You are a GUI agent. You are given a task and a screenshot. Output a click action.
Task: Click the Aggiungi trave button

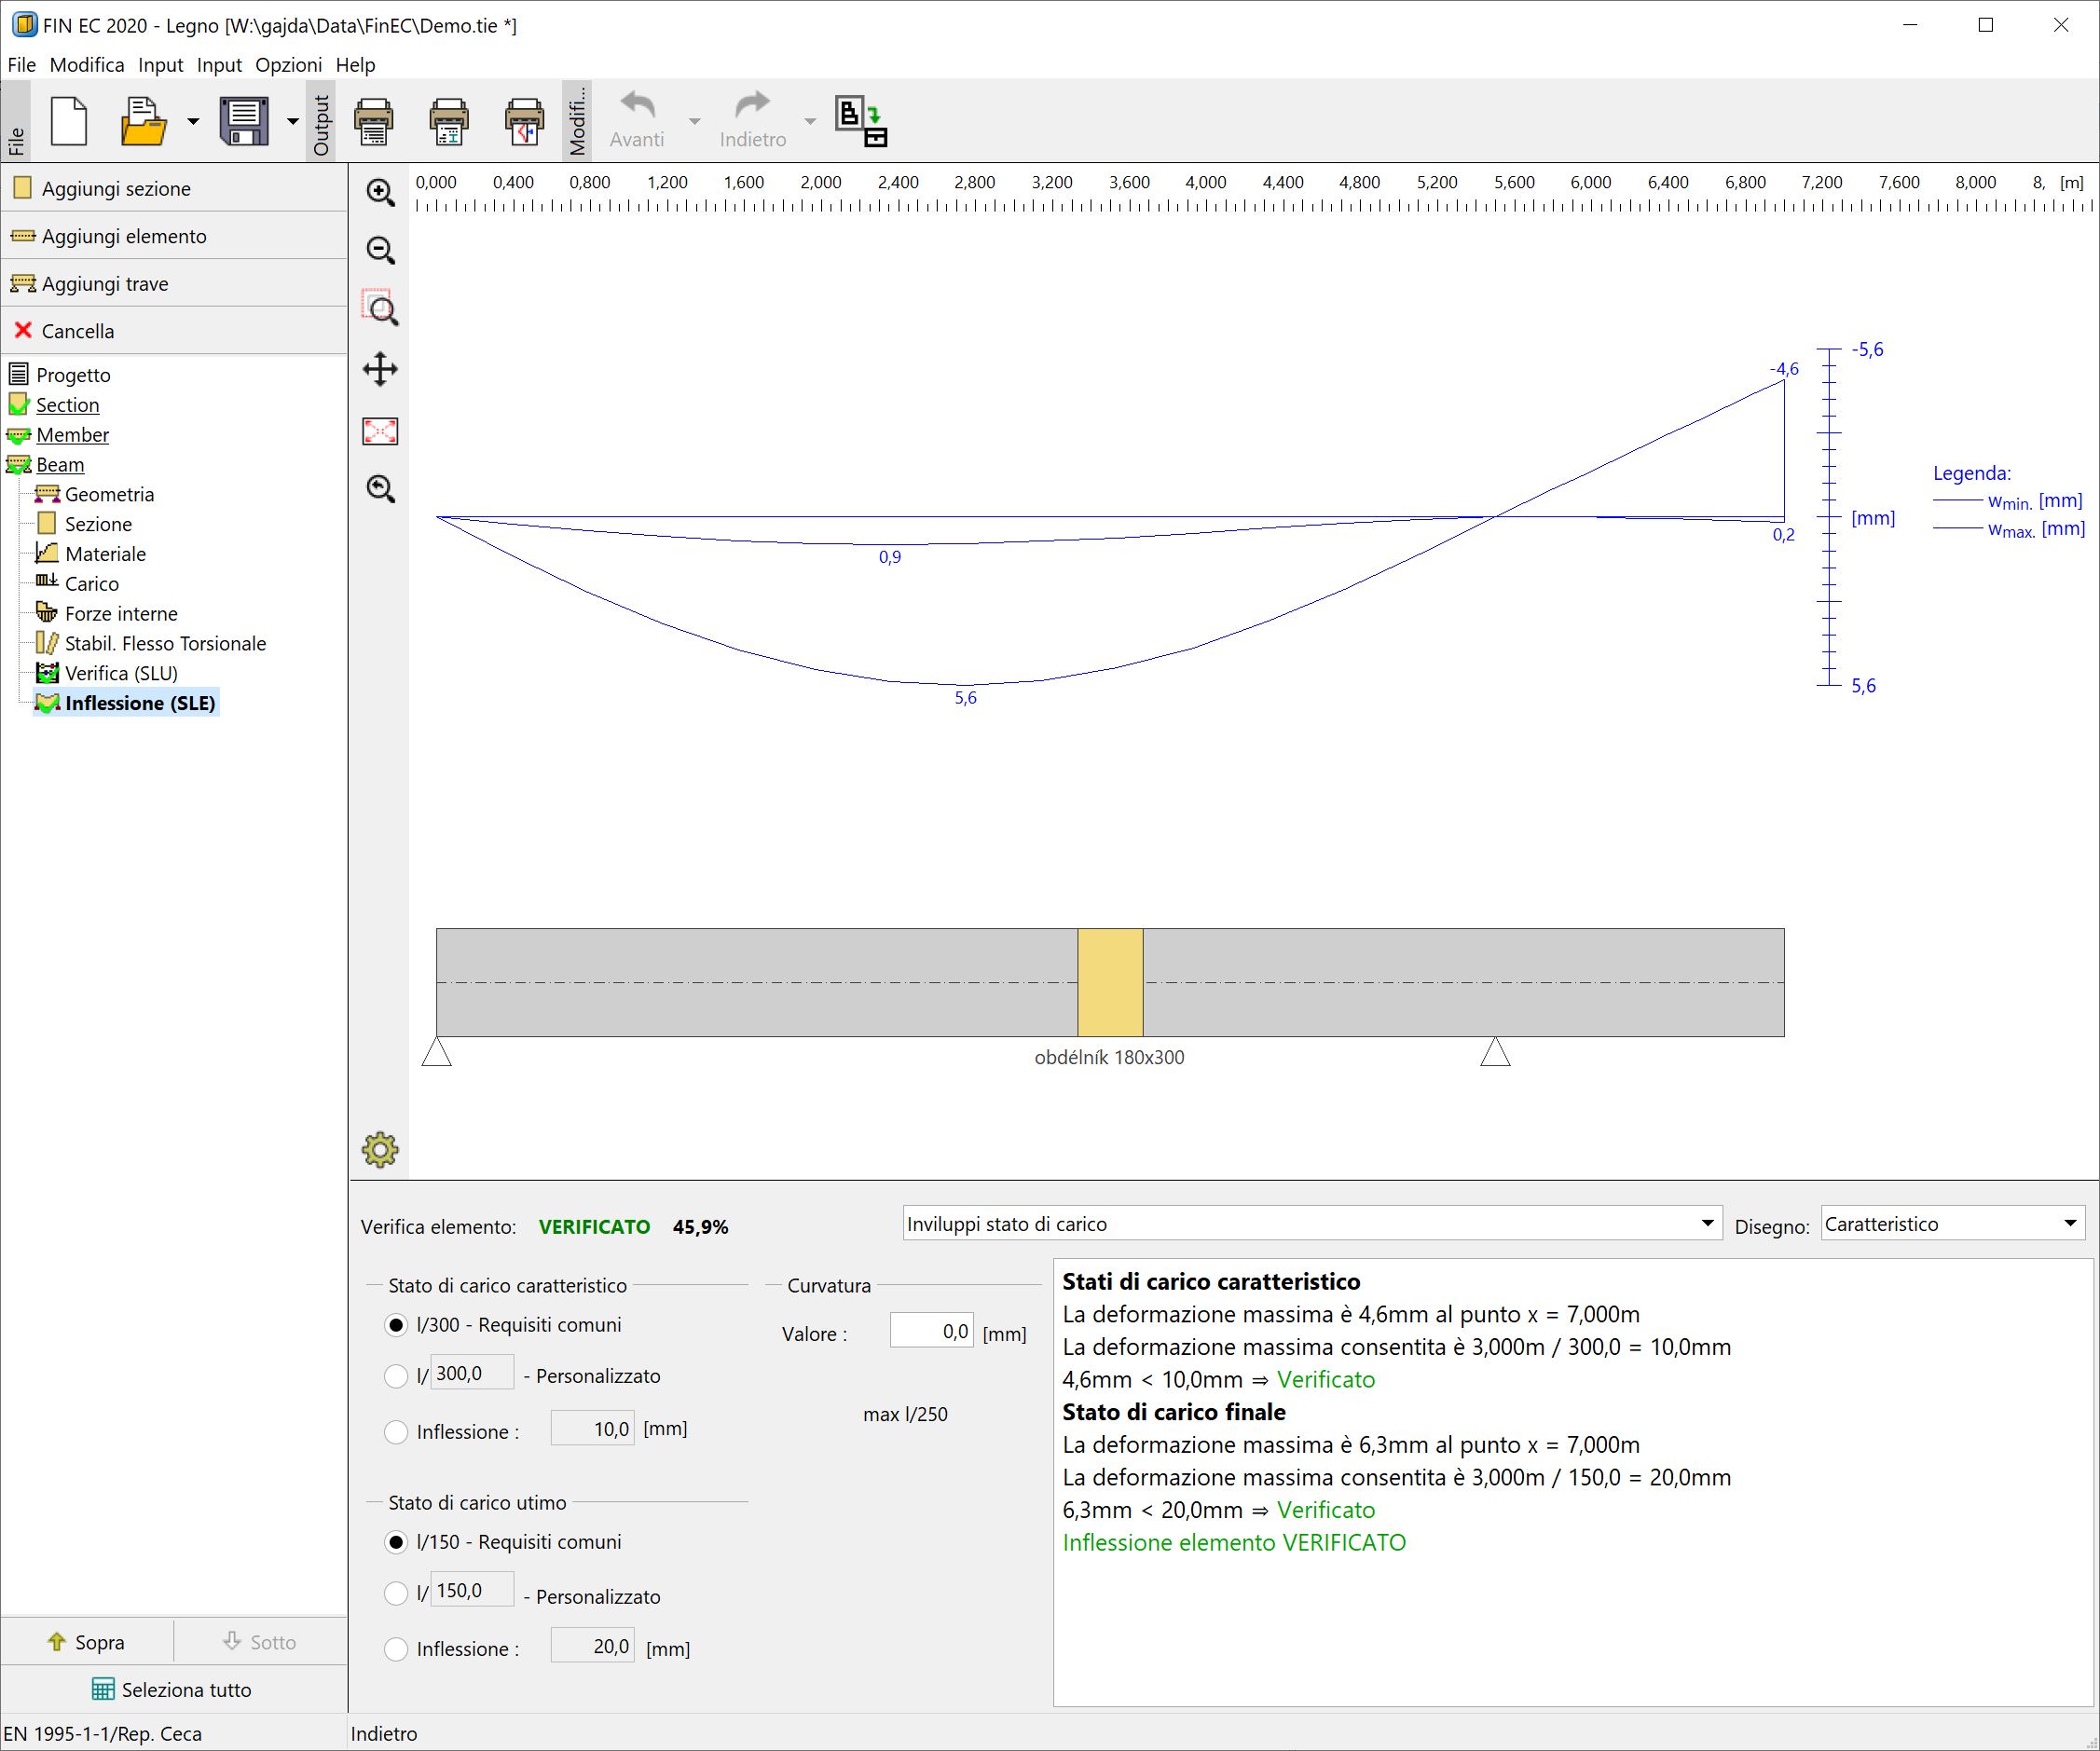(103, 283)
